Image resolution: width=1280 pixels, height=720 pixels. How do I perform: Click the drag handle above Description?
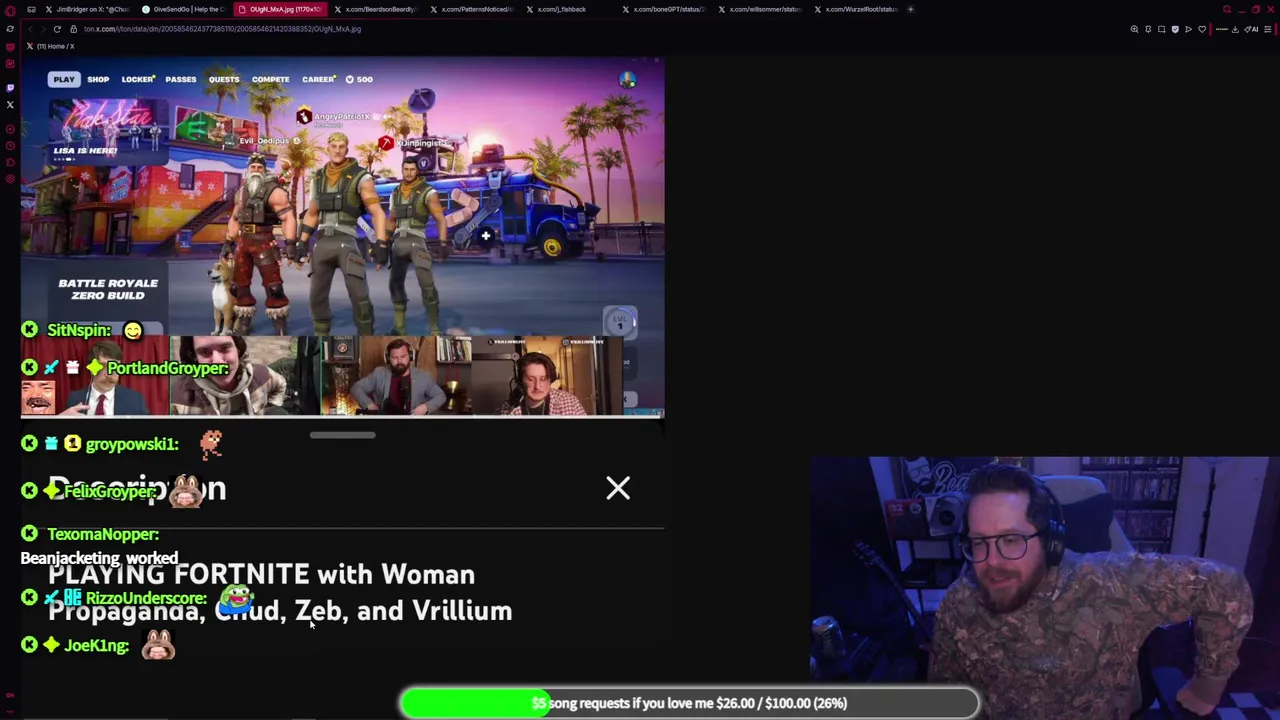[x=342, y=435]
